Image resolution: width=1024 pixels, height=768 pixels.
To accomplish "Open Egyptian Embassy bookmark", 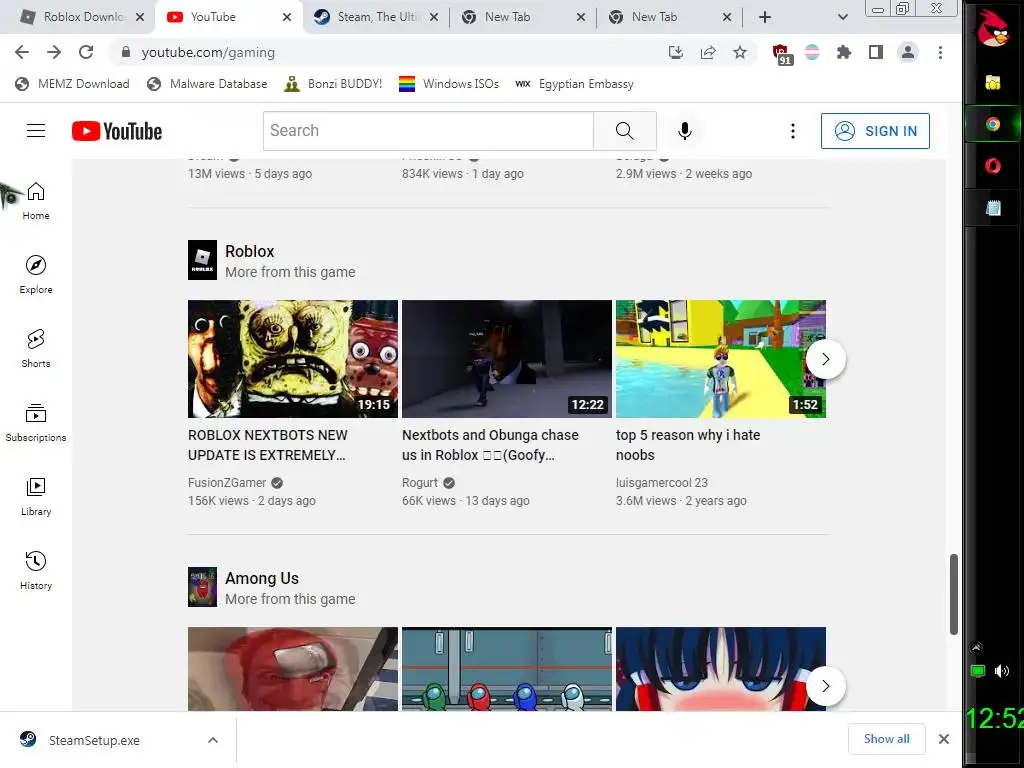I will coord(574,84).
